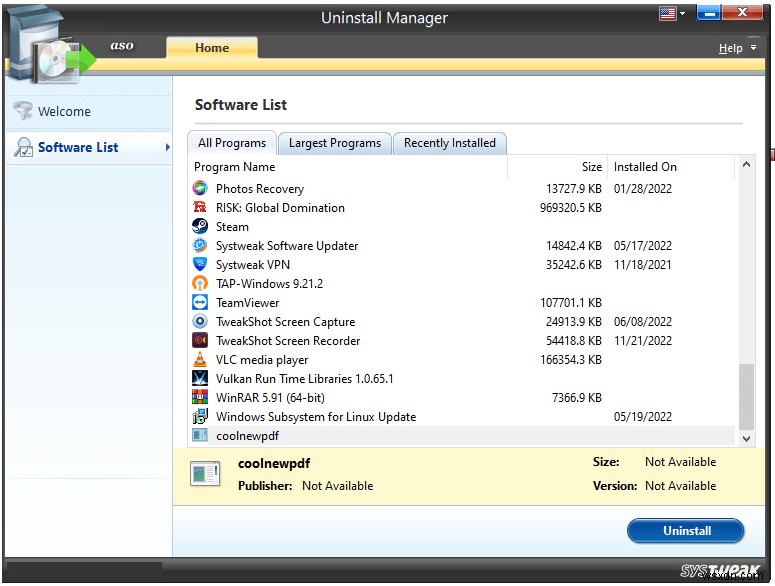The height and width of the screenshot is (586, 775).
Task: Select the Systweak VPN shield icon
Action: pos(200,265)
